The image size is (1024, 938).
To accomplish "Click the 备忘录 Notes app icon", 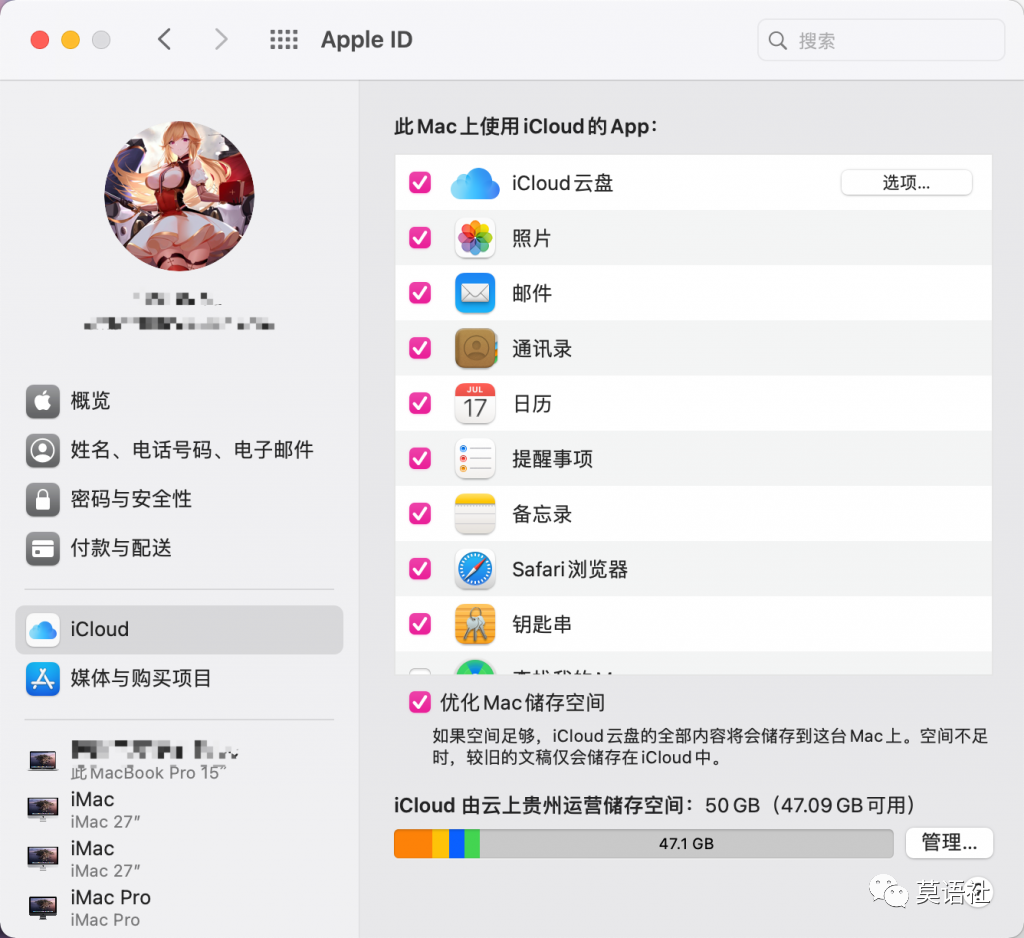I will pos(475,513).
